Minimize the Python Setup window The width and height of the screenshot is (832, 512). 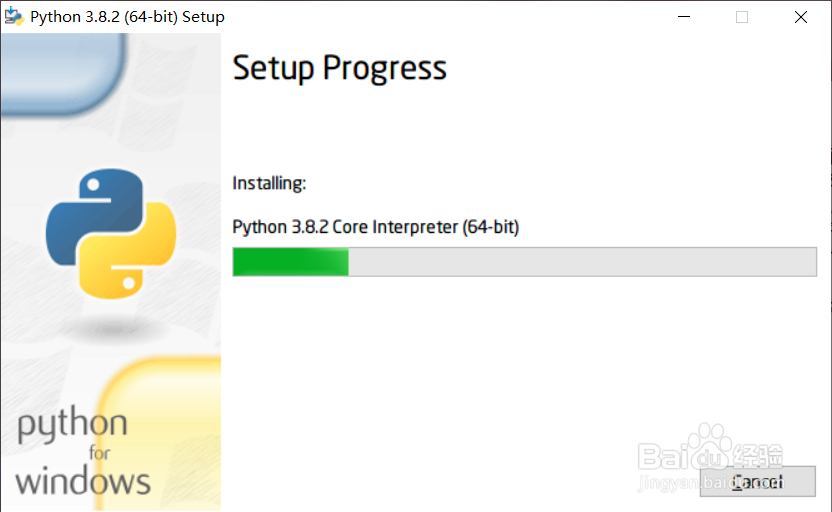684,17
